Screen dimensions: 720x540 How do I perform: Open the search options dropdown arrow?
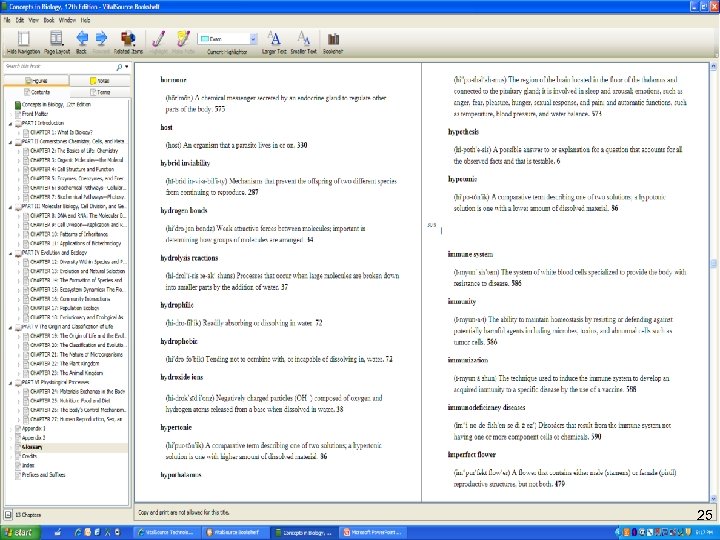point(127,67)
